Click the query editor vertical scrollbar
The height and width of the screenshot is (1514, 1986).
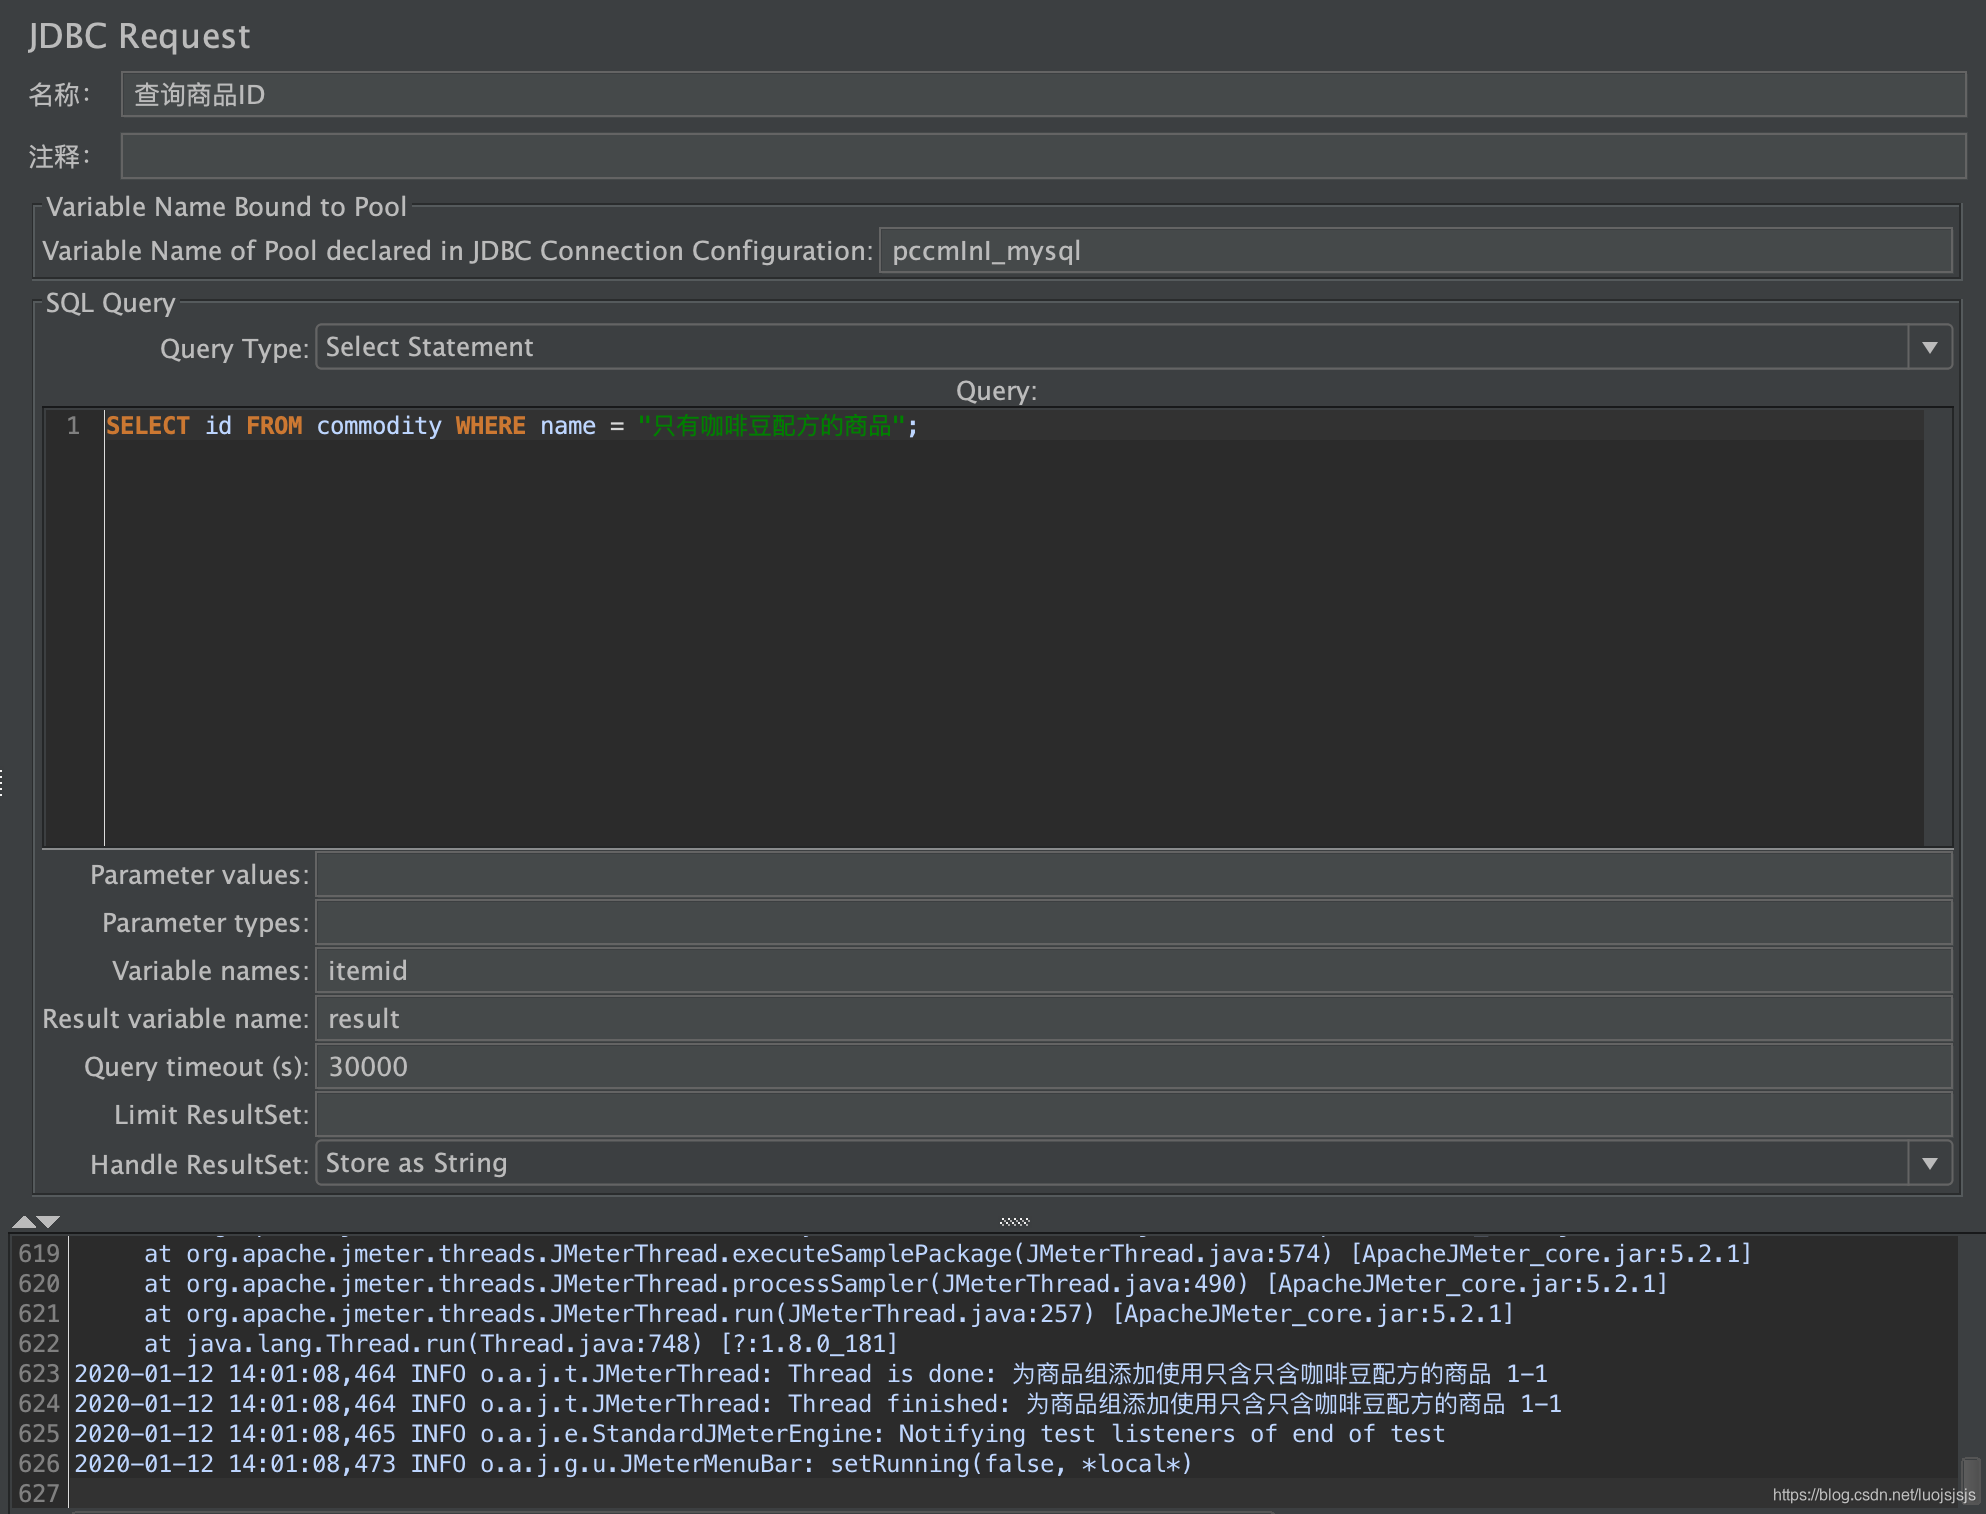point(1938,628)
